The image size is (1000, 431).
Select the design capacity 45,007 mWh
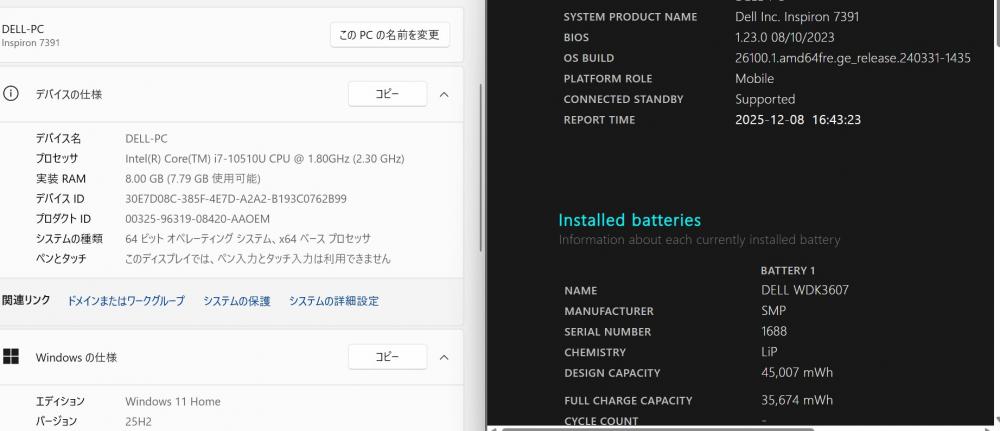pos(797,372)
